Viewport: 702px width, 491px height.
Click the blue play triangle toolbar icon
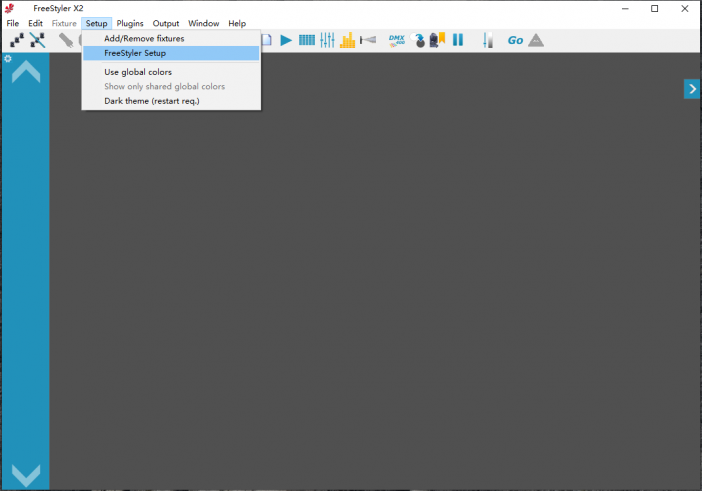pos(286,40)
